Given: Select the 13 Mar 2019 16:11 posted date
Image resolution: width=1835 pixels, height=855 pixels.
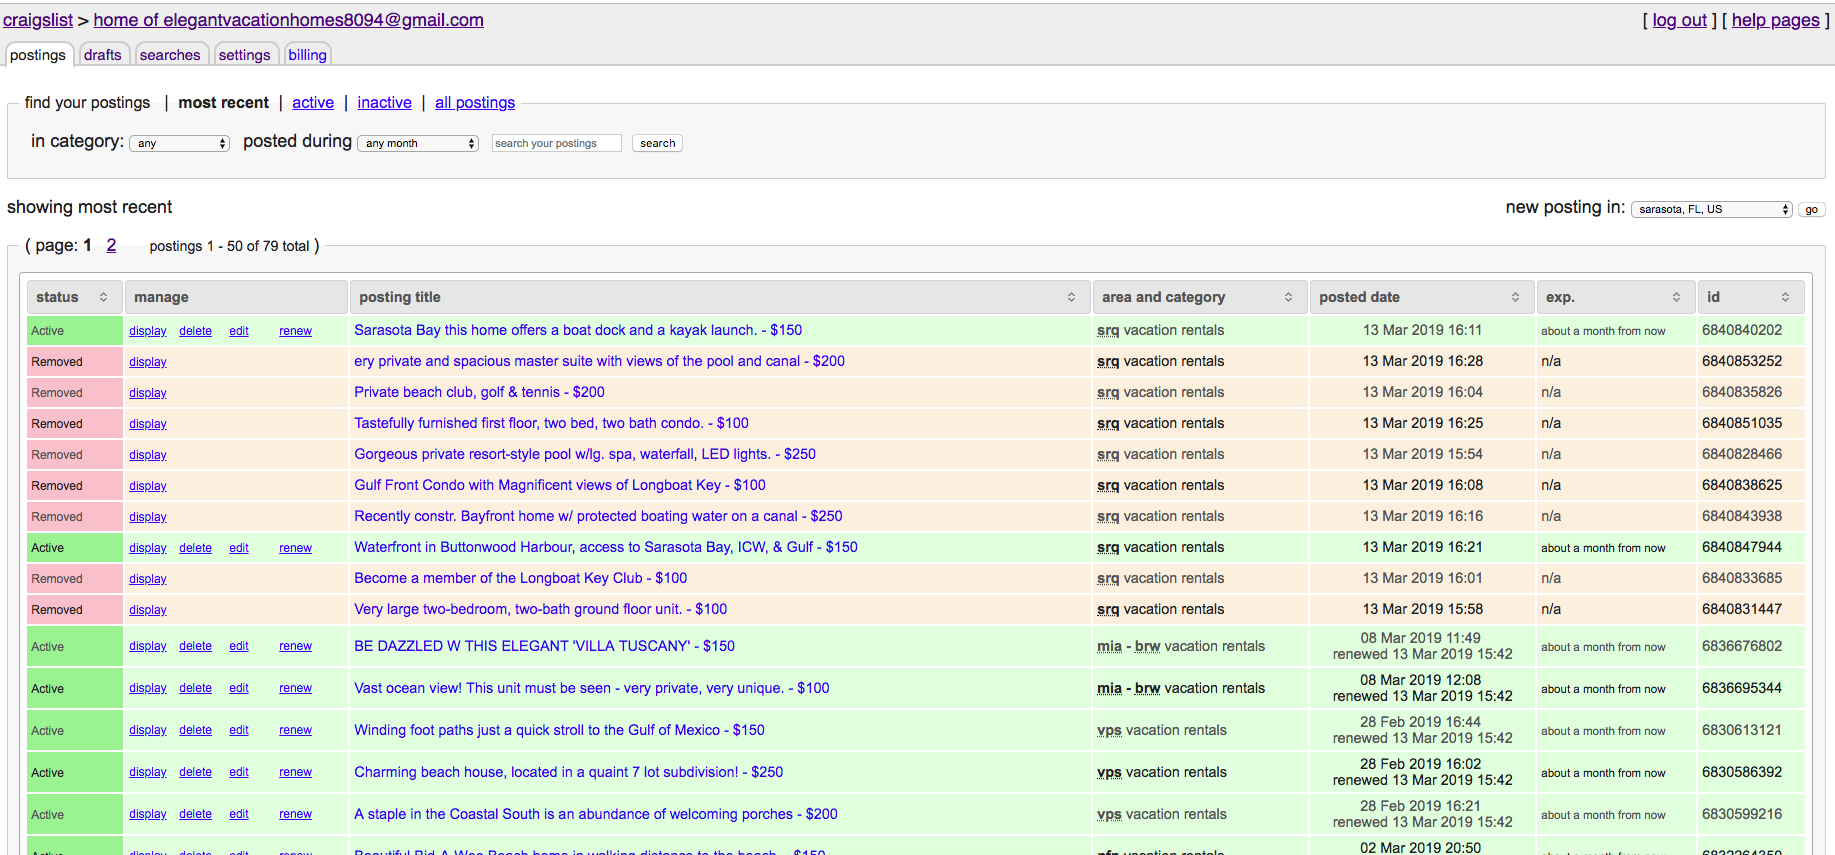Looking at the screenshot, I should click(x=1422, y=330).
